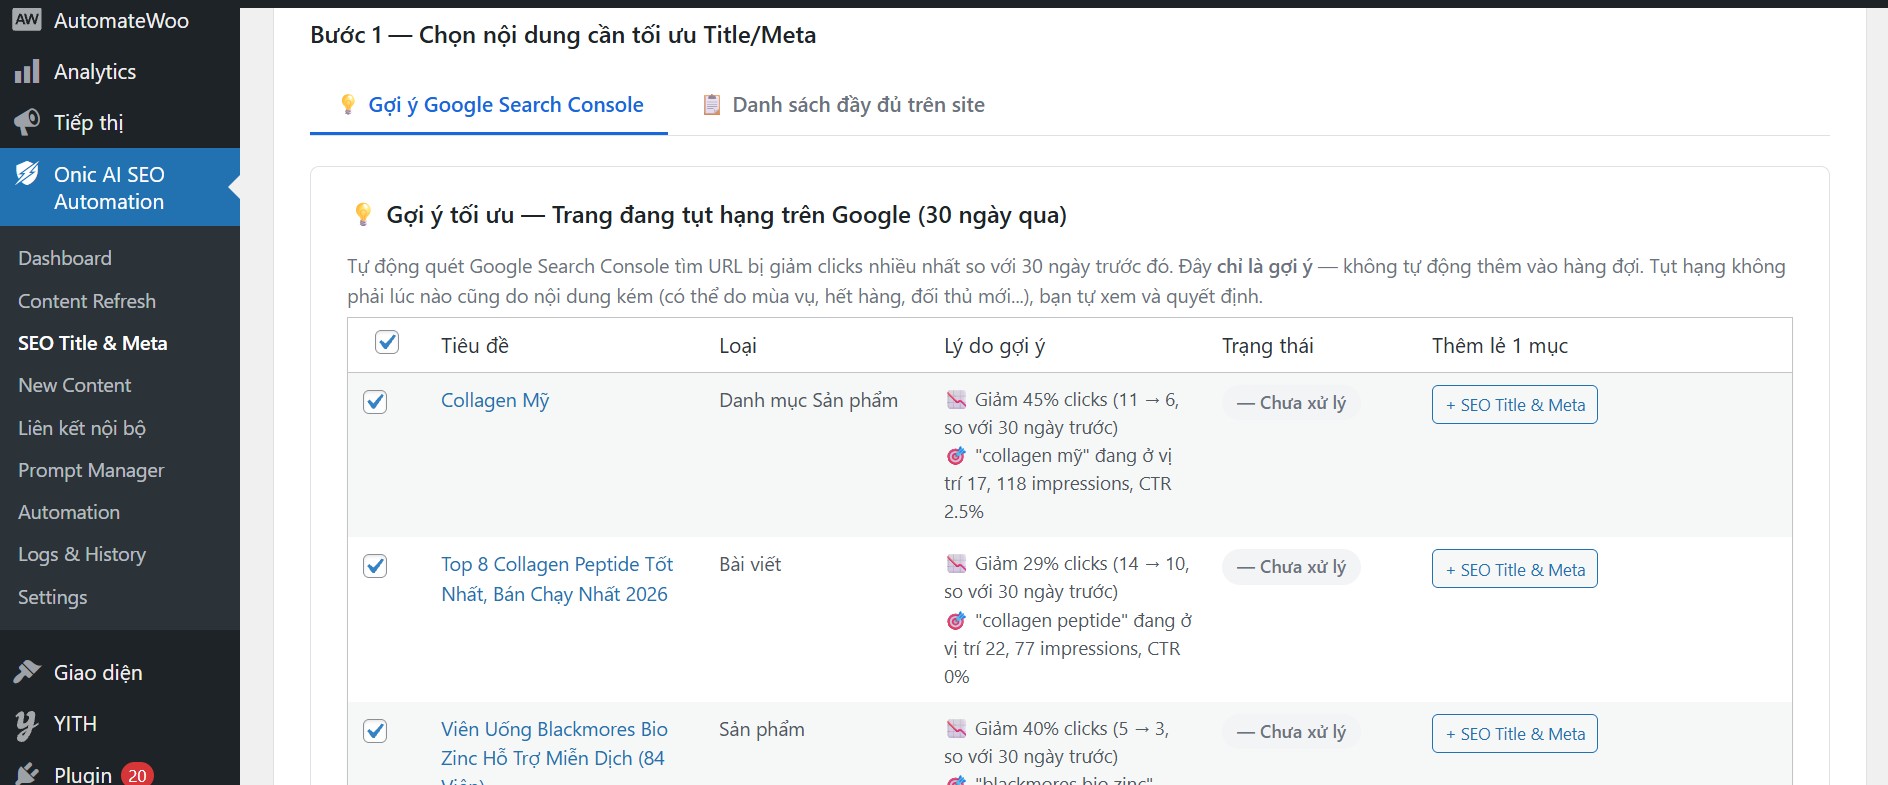Click Chưa xử lý status for Blackmores Bio Zinc
Image resolution: width=1888 pixels, height=785 pixels.
click(1291, 732)
